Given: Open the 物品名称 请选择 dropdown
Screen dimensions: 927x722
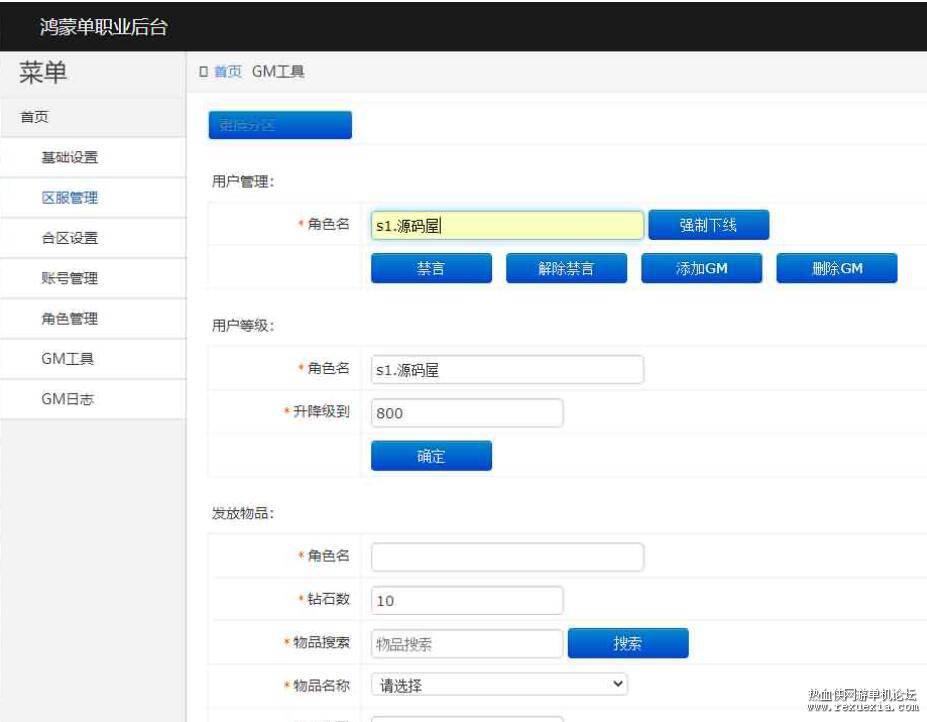Looking at the screenshot, I should click(x=500, y=685).
